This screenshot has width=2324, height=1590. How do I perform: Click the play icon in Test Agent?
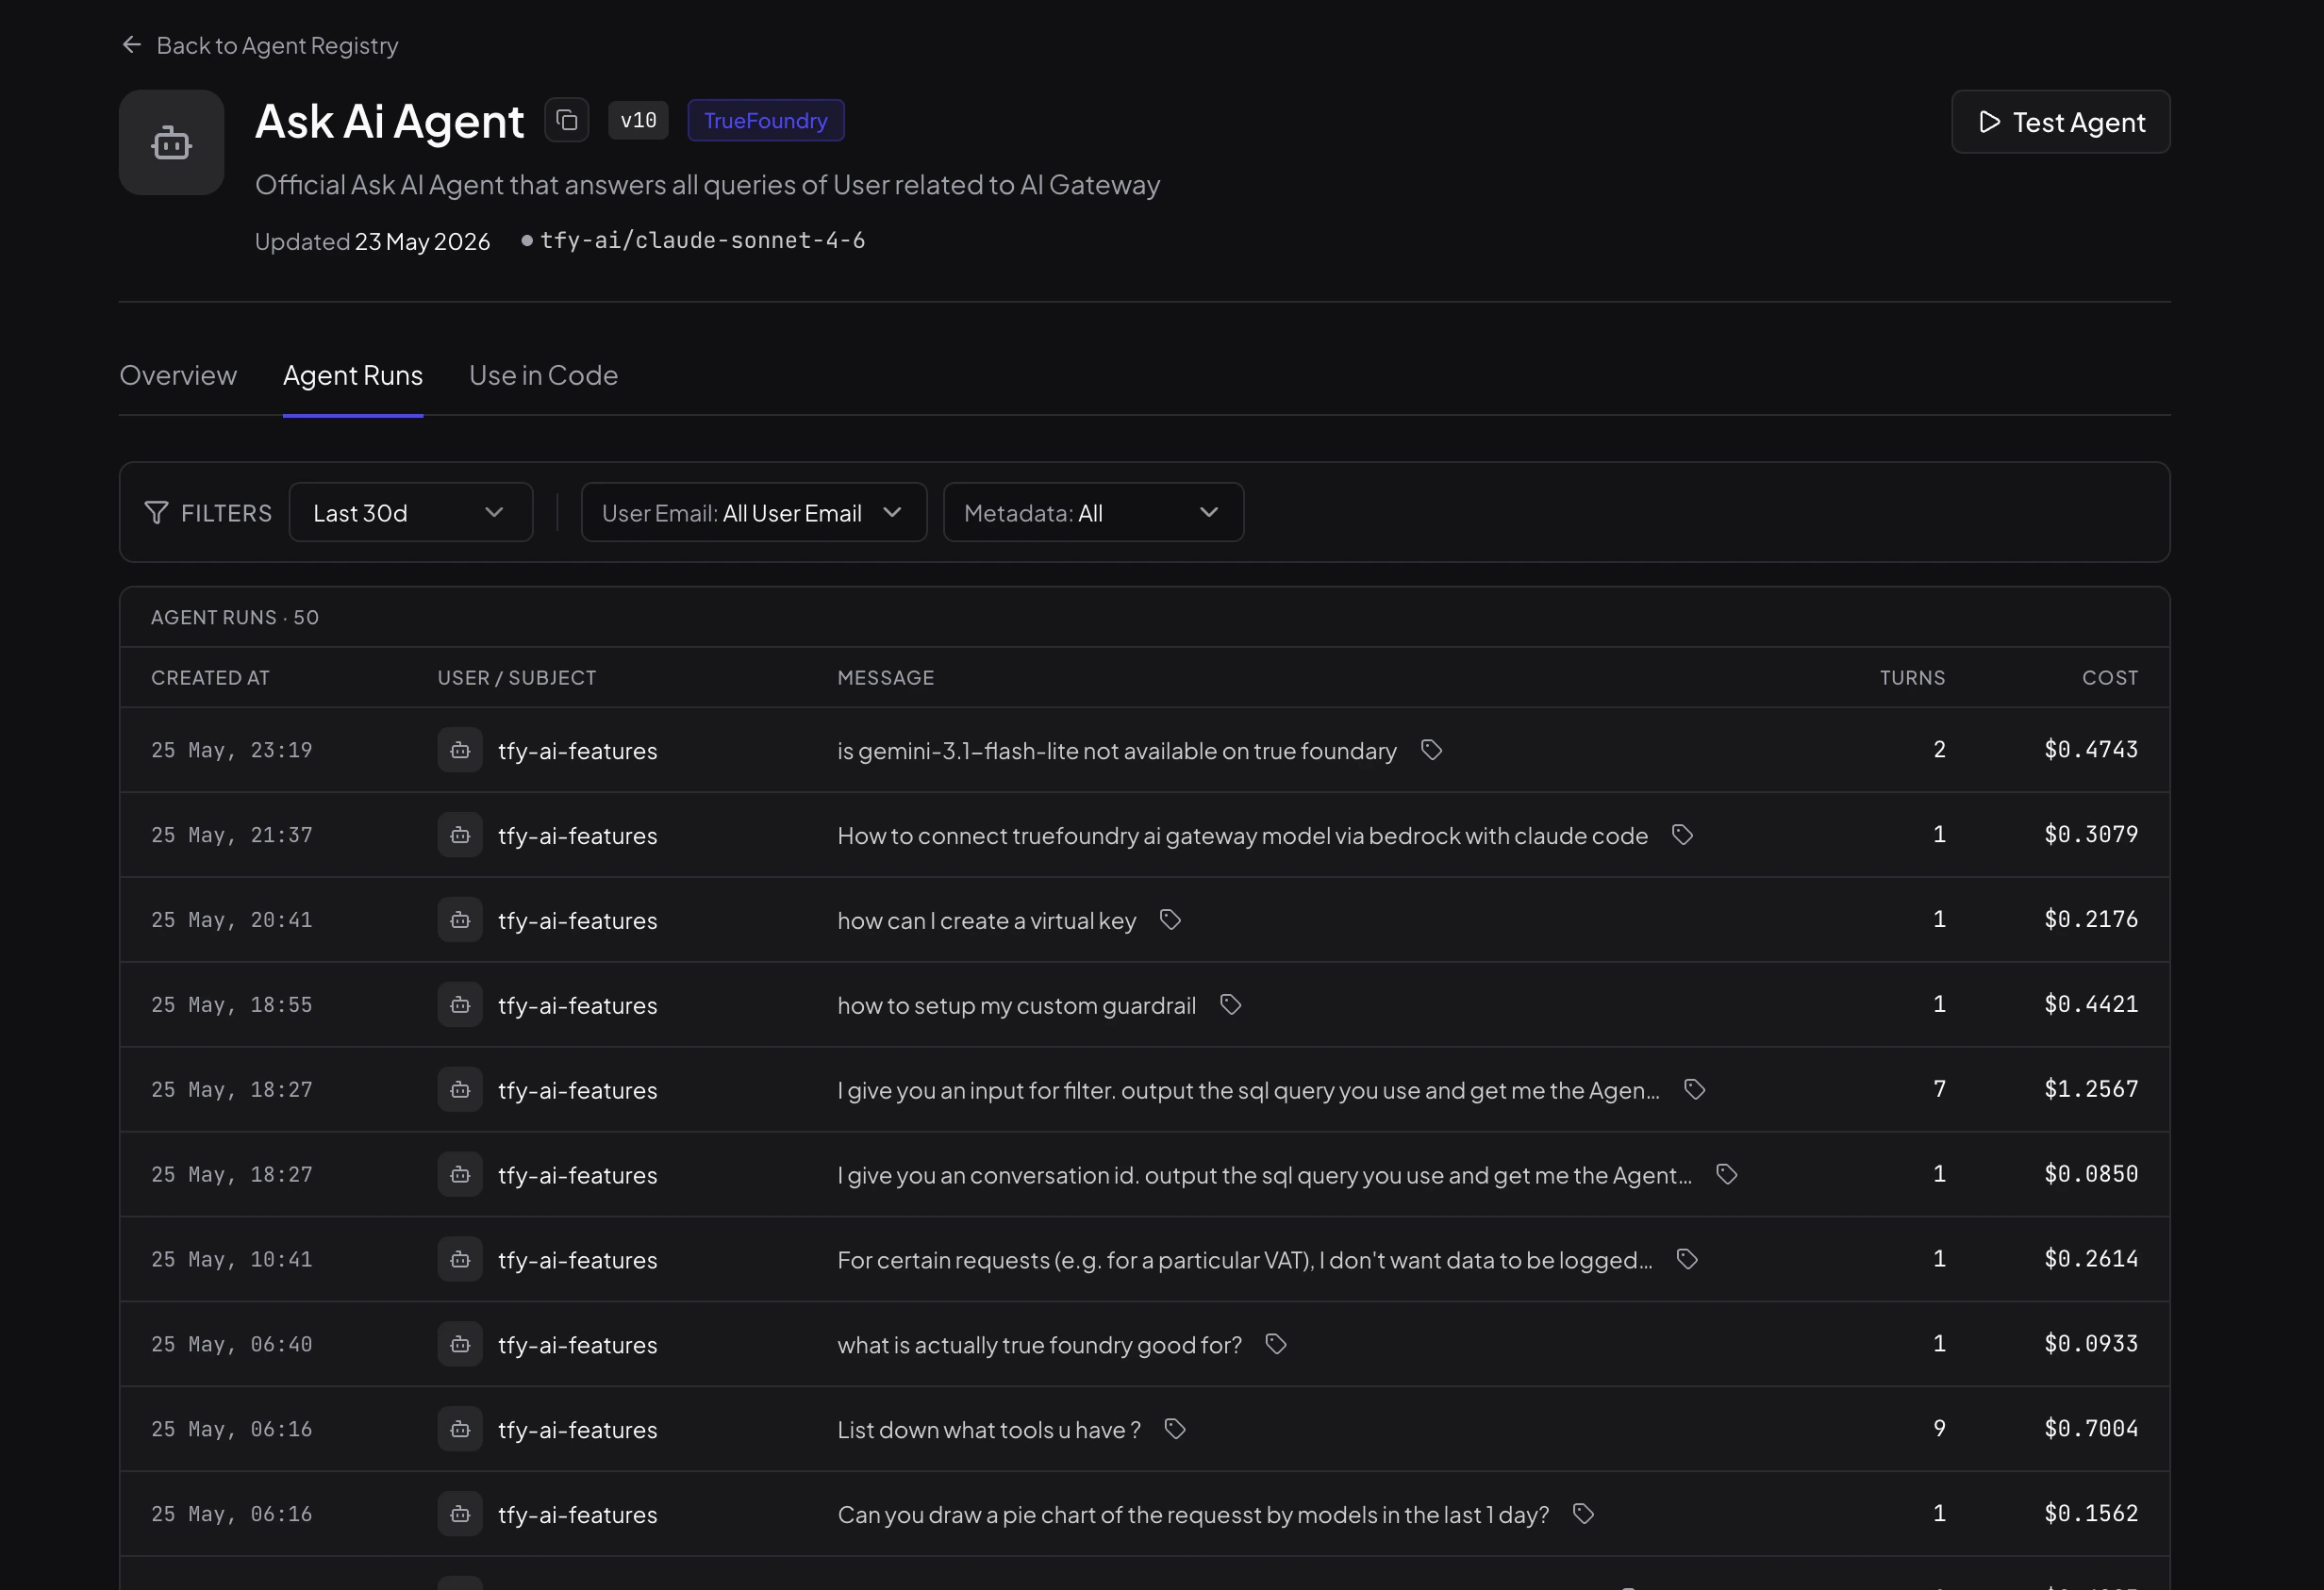click(x=1989, y=122)
